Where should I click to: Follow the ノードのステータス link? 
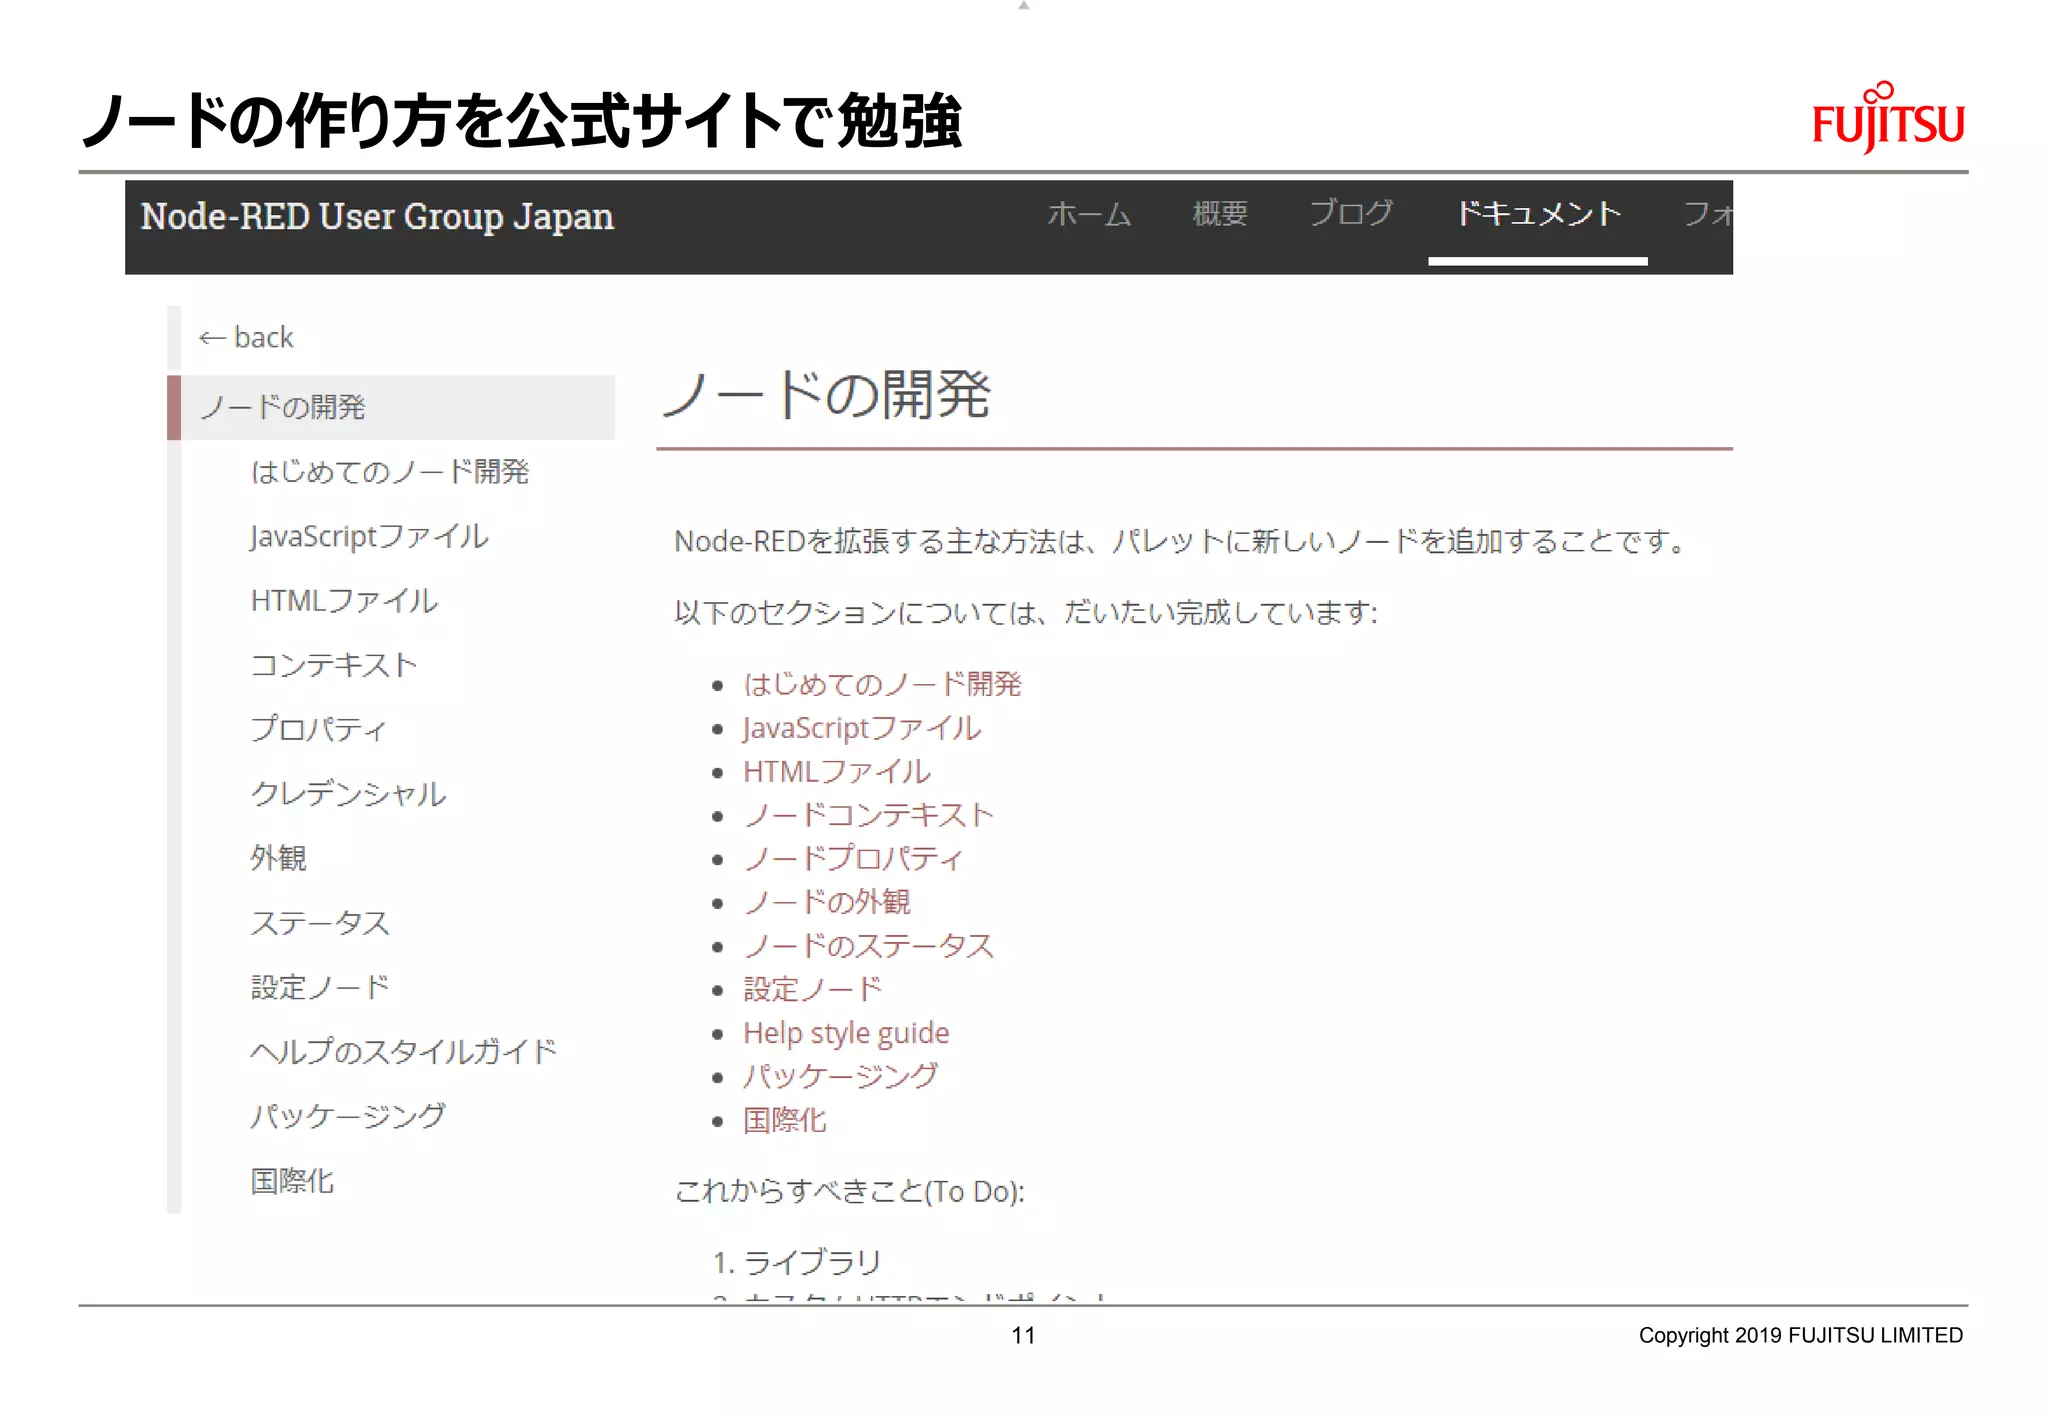coord(869,946)
